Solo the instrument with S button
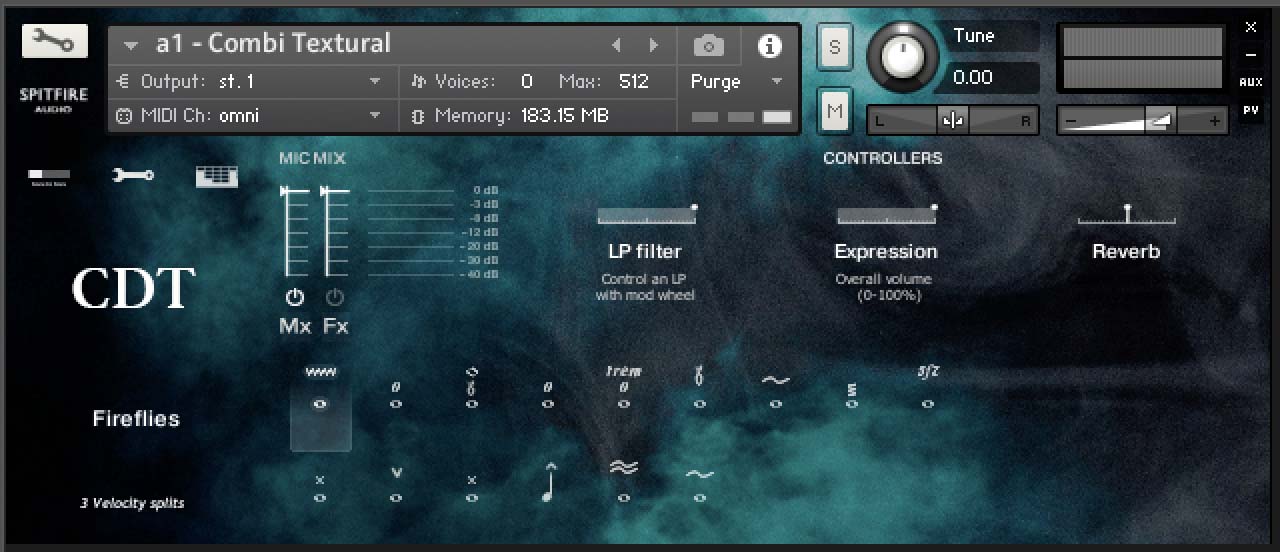Image resolution: width=1280 pixels, height=552 pixels. [834, 47]
